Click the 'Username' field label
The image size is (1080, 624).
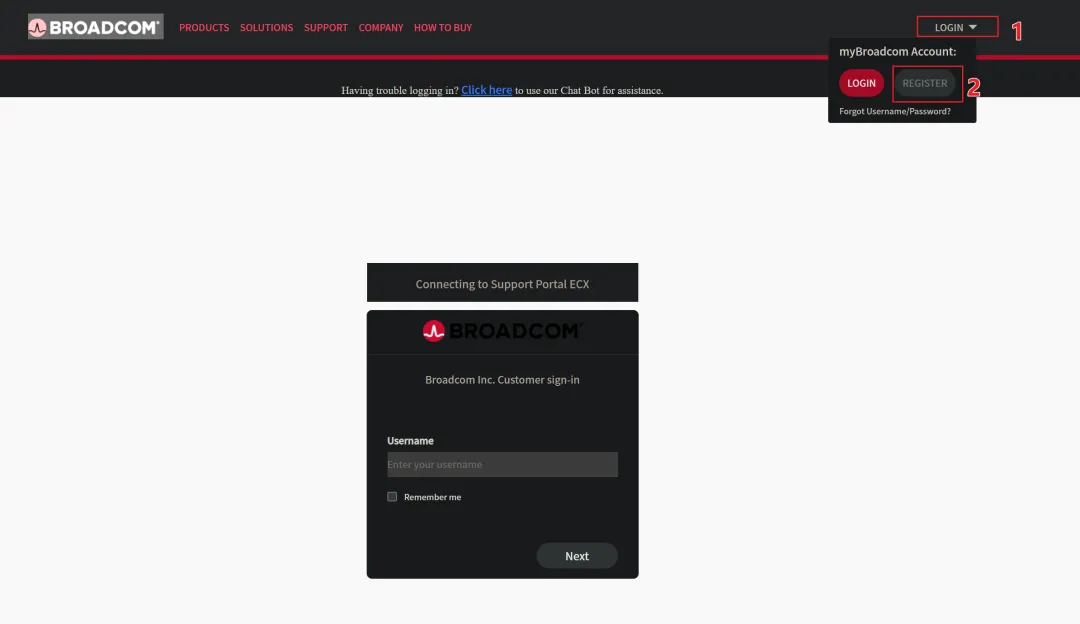(x=411, y=441)
